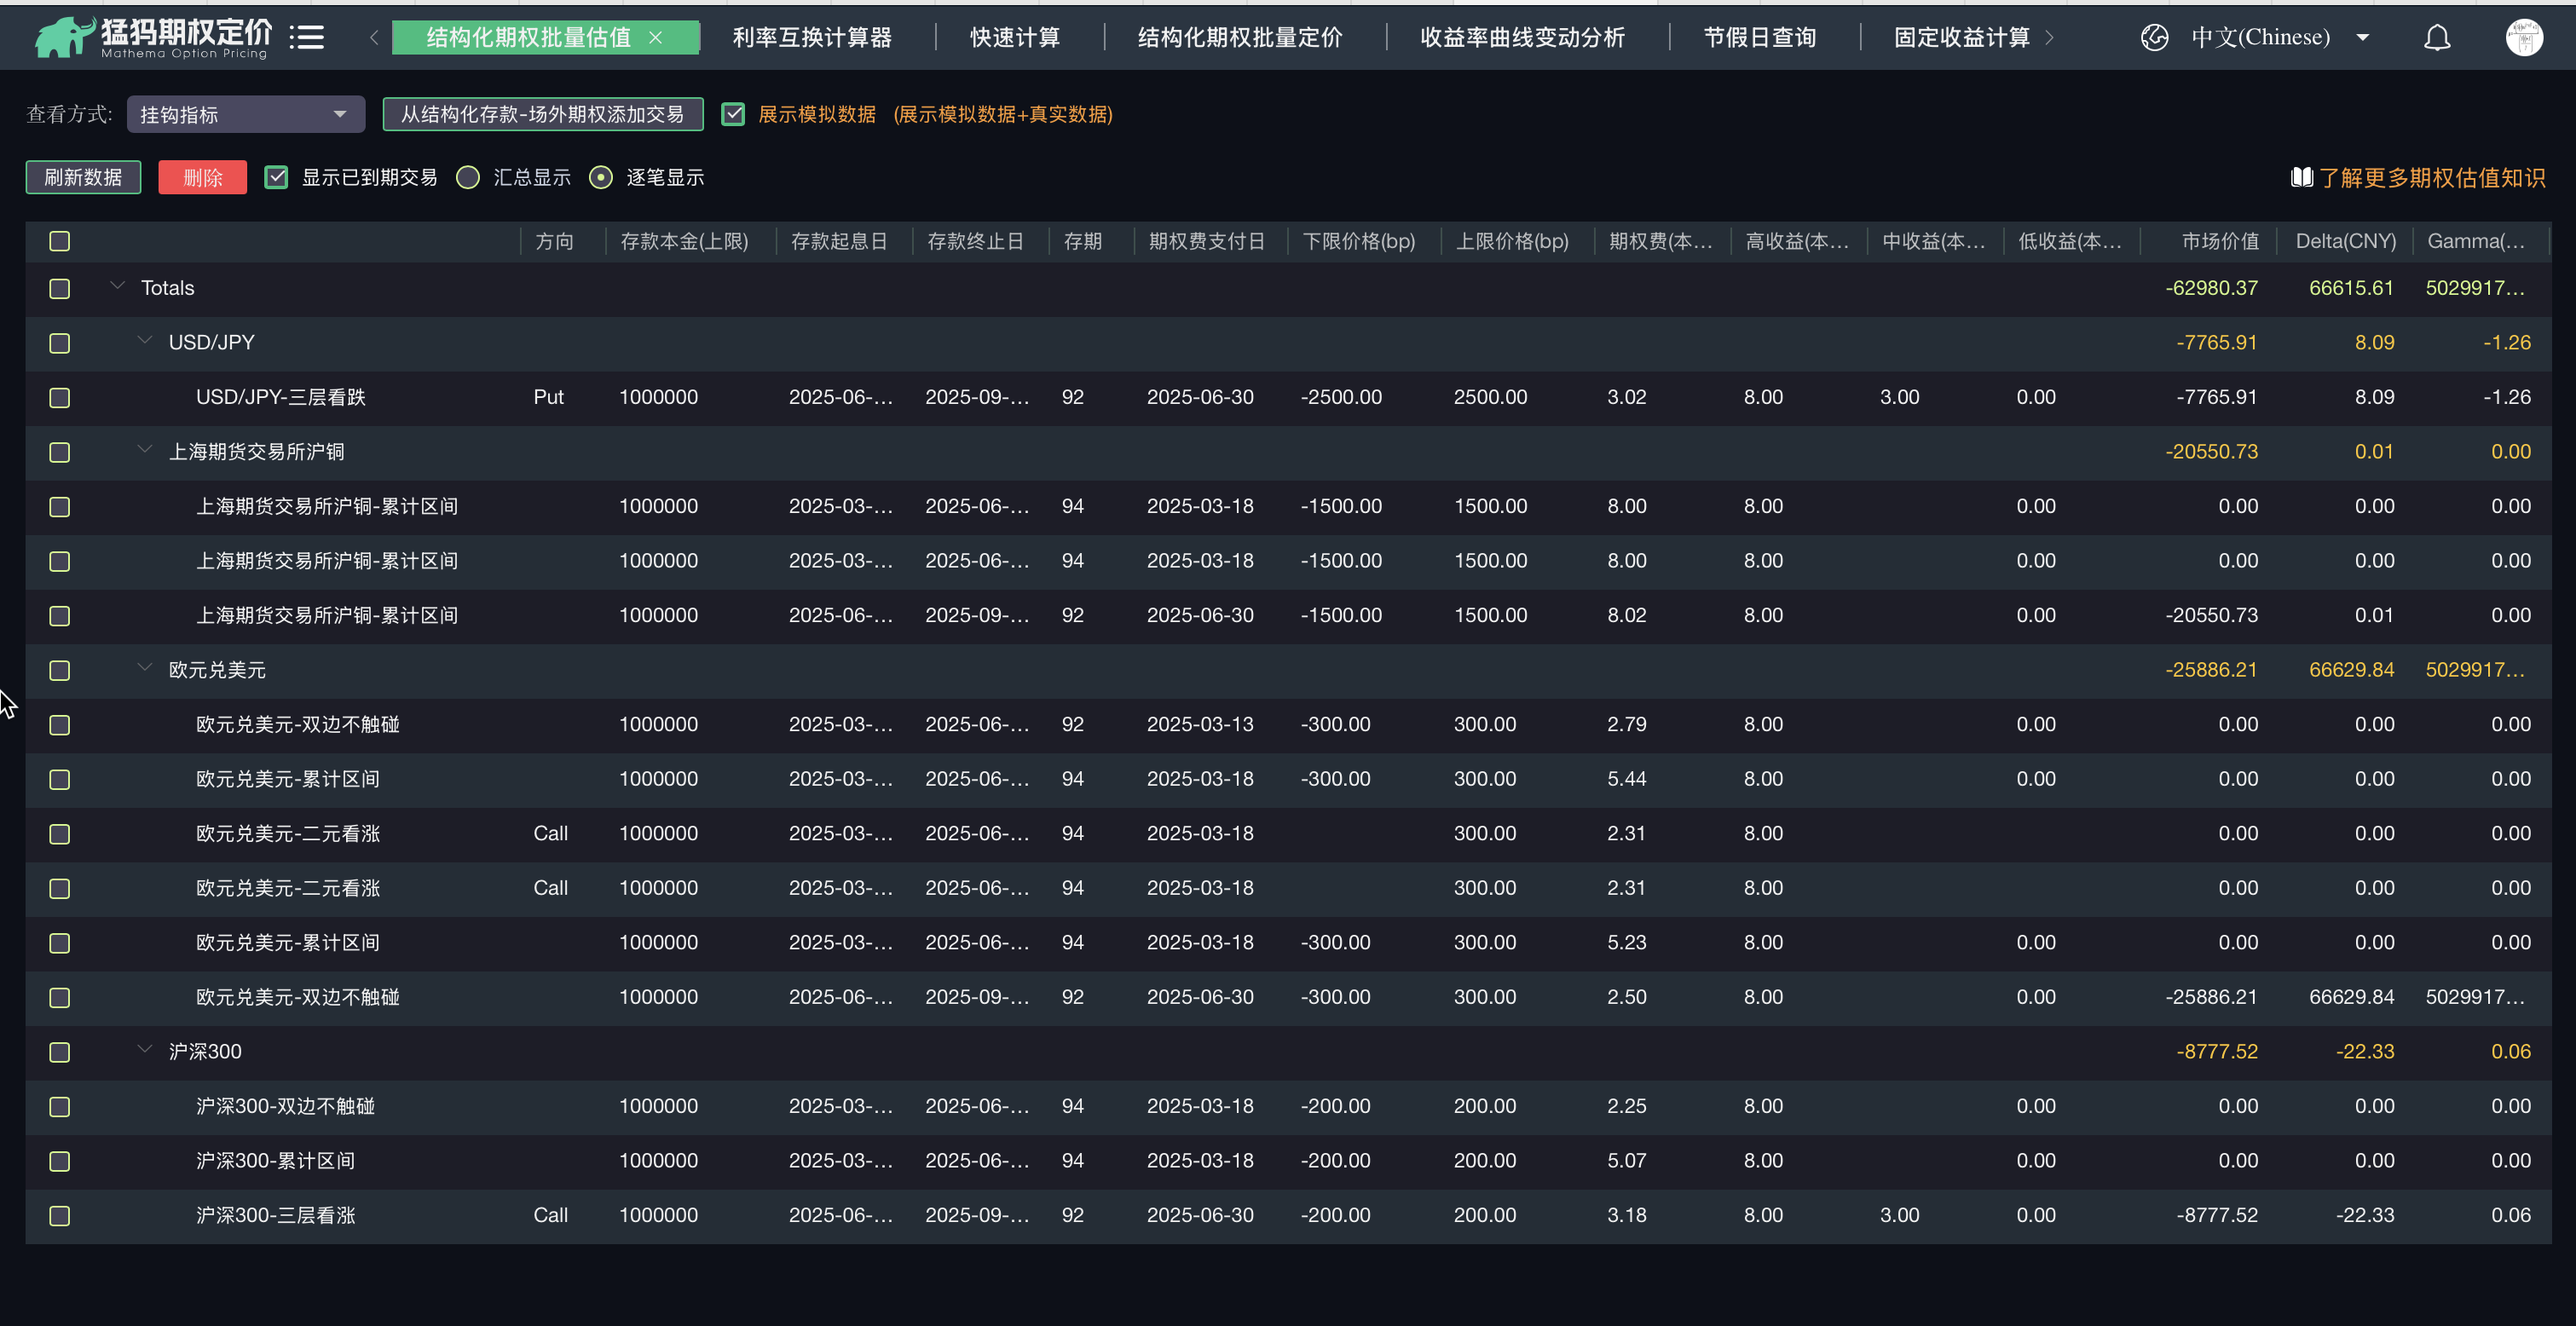Open the 节假日查询 tab
The width and height of the screenshot is (2576, 1326).
pyautogui.click(x=1759, y=38)
